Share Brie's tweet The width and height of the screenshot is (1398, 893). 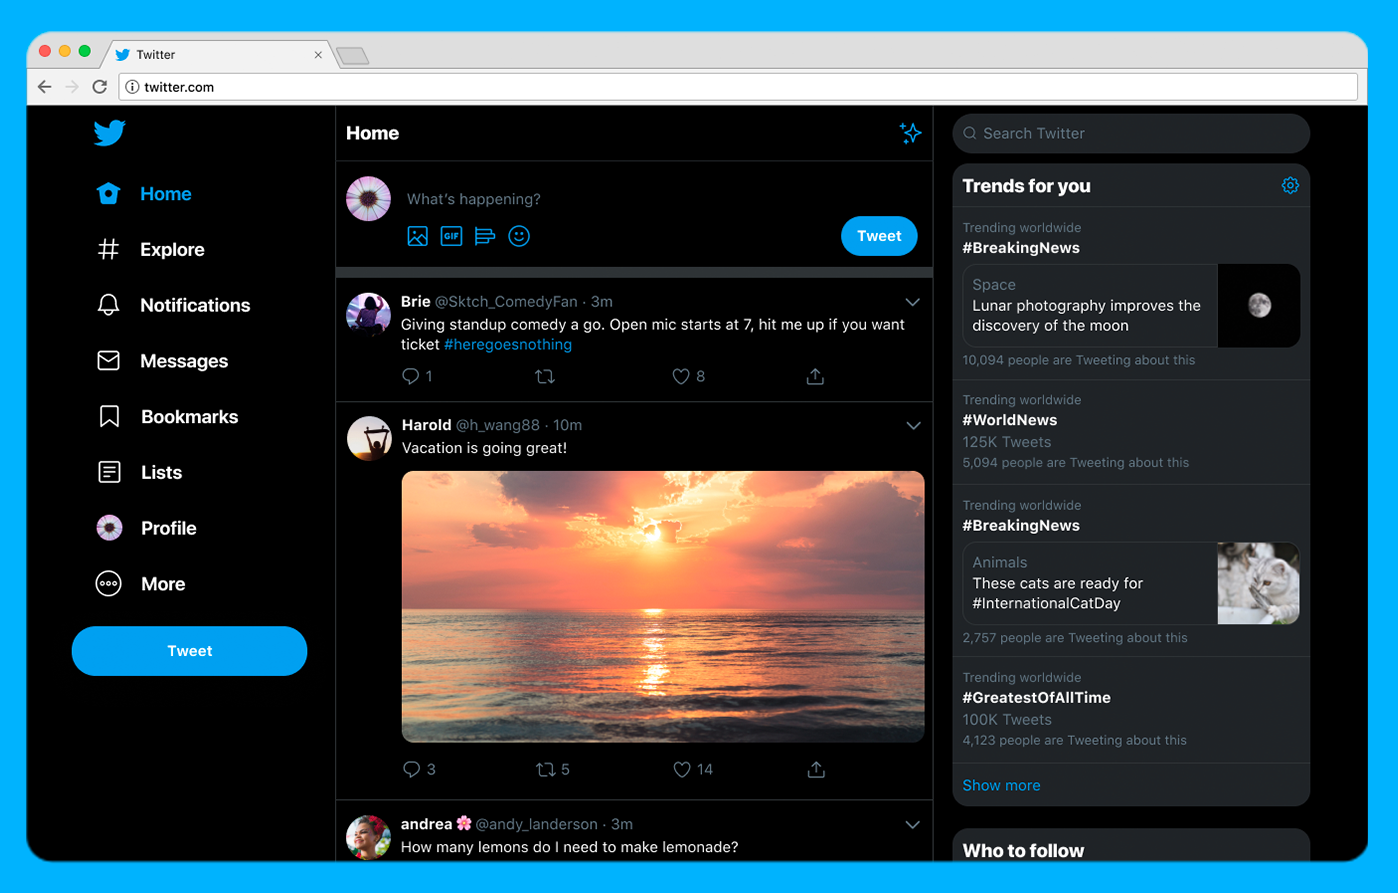click(815, 376)
